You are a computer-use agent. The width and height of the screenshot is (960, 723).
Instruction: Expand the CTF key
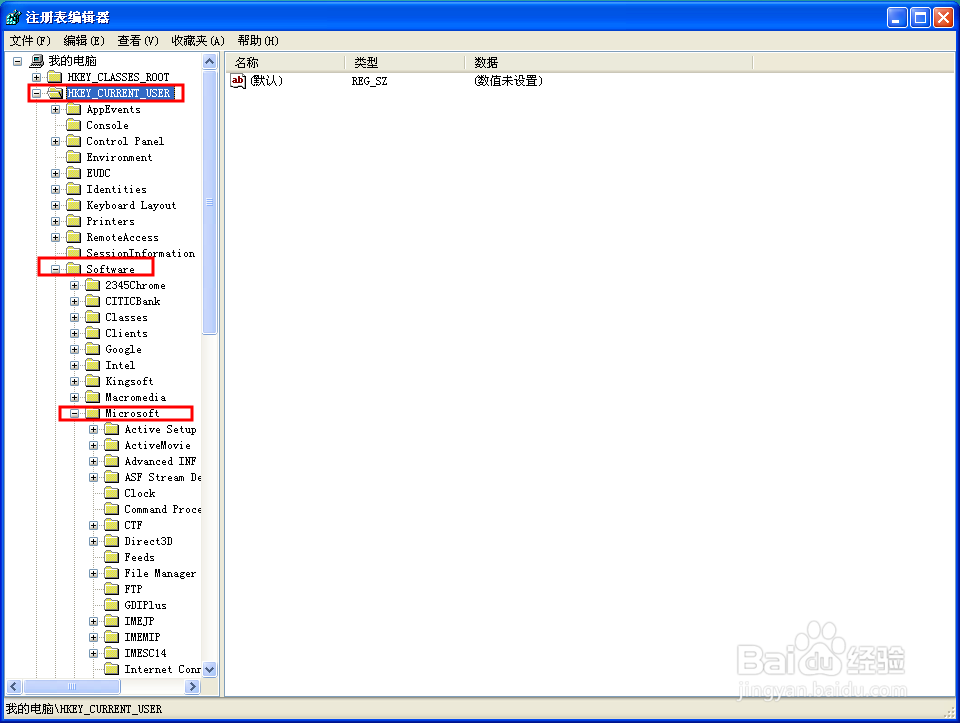pos(94,525)
